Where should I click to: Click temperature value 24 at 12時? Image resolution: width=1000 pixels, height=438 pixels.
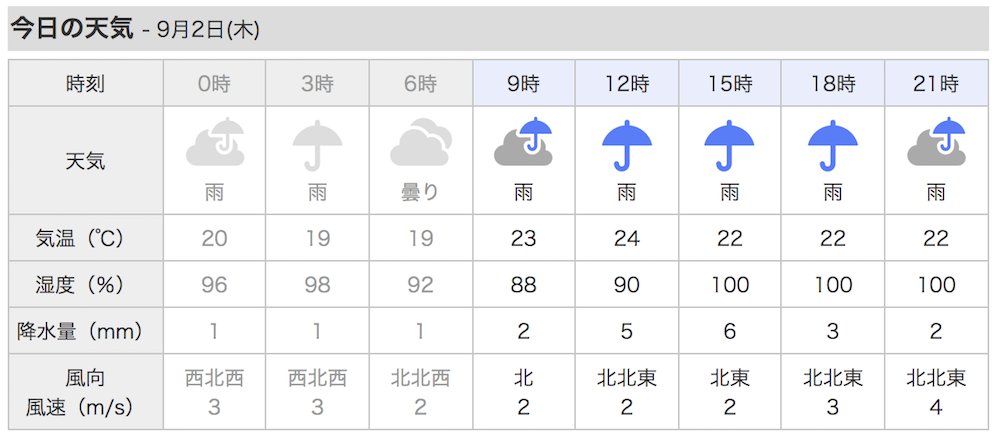[627, 238]
